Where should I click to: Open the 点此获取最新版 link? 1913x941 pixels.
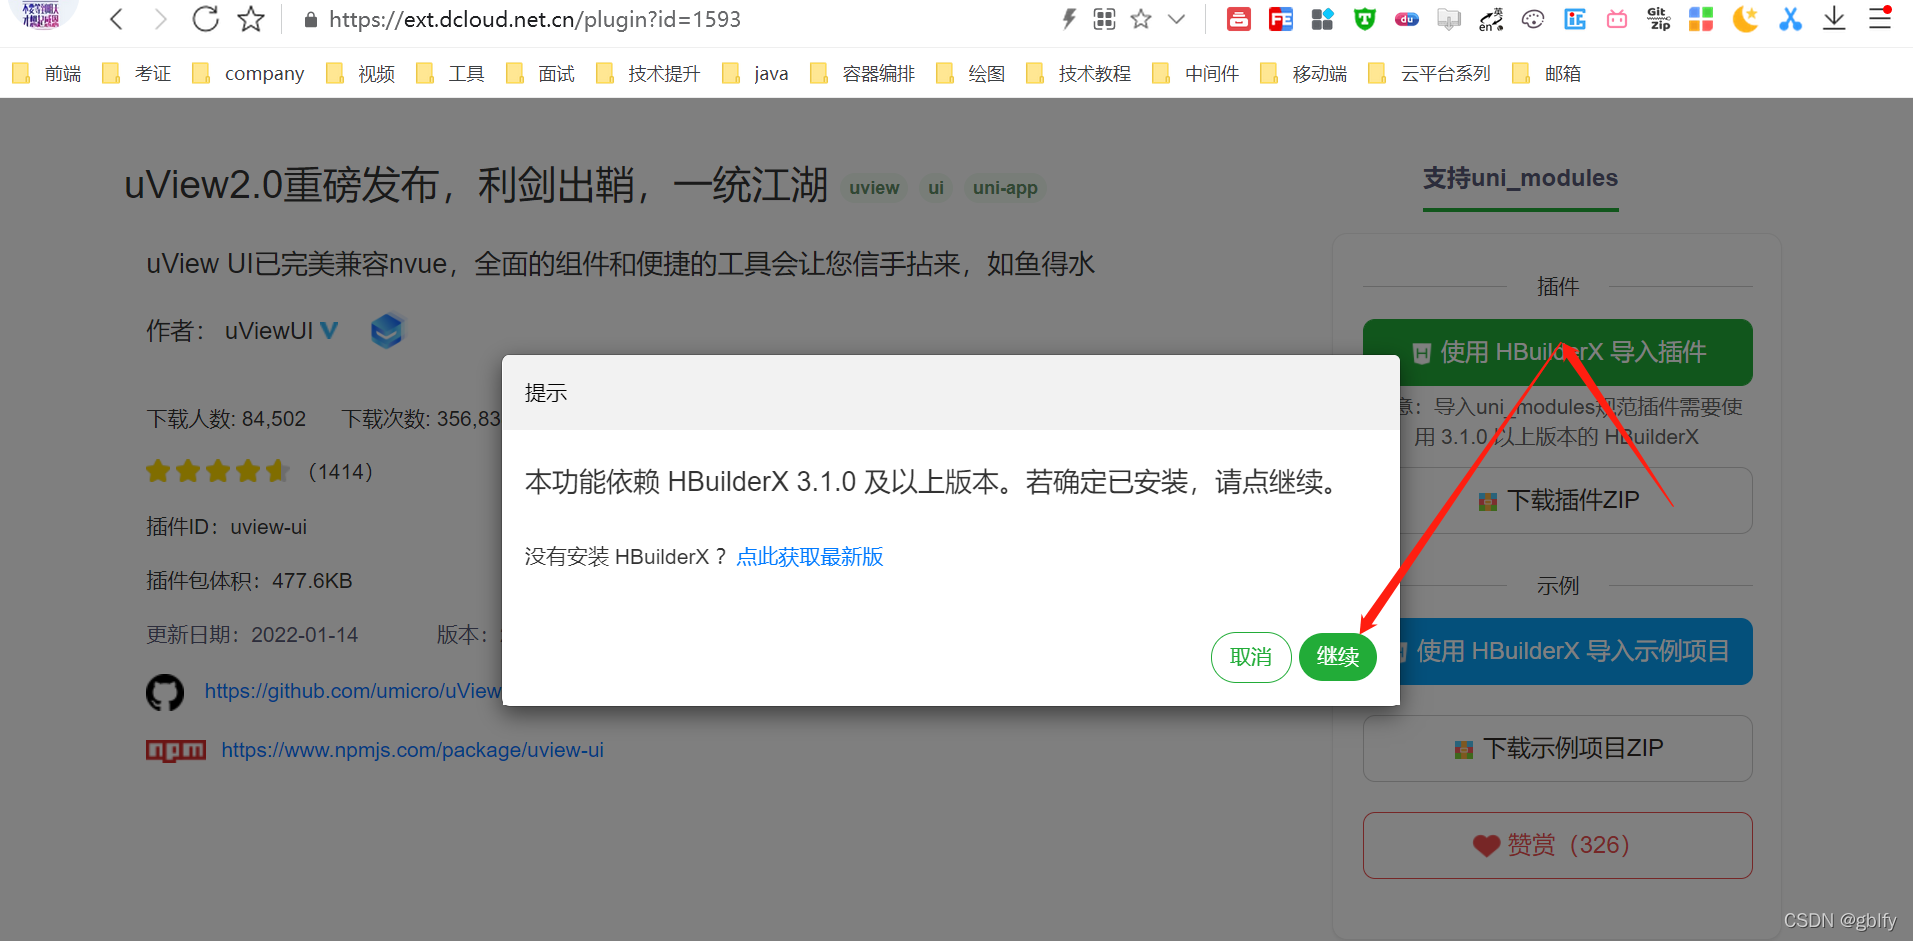(x=809, y=556)
